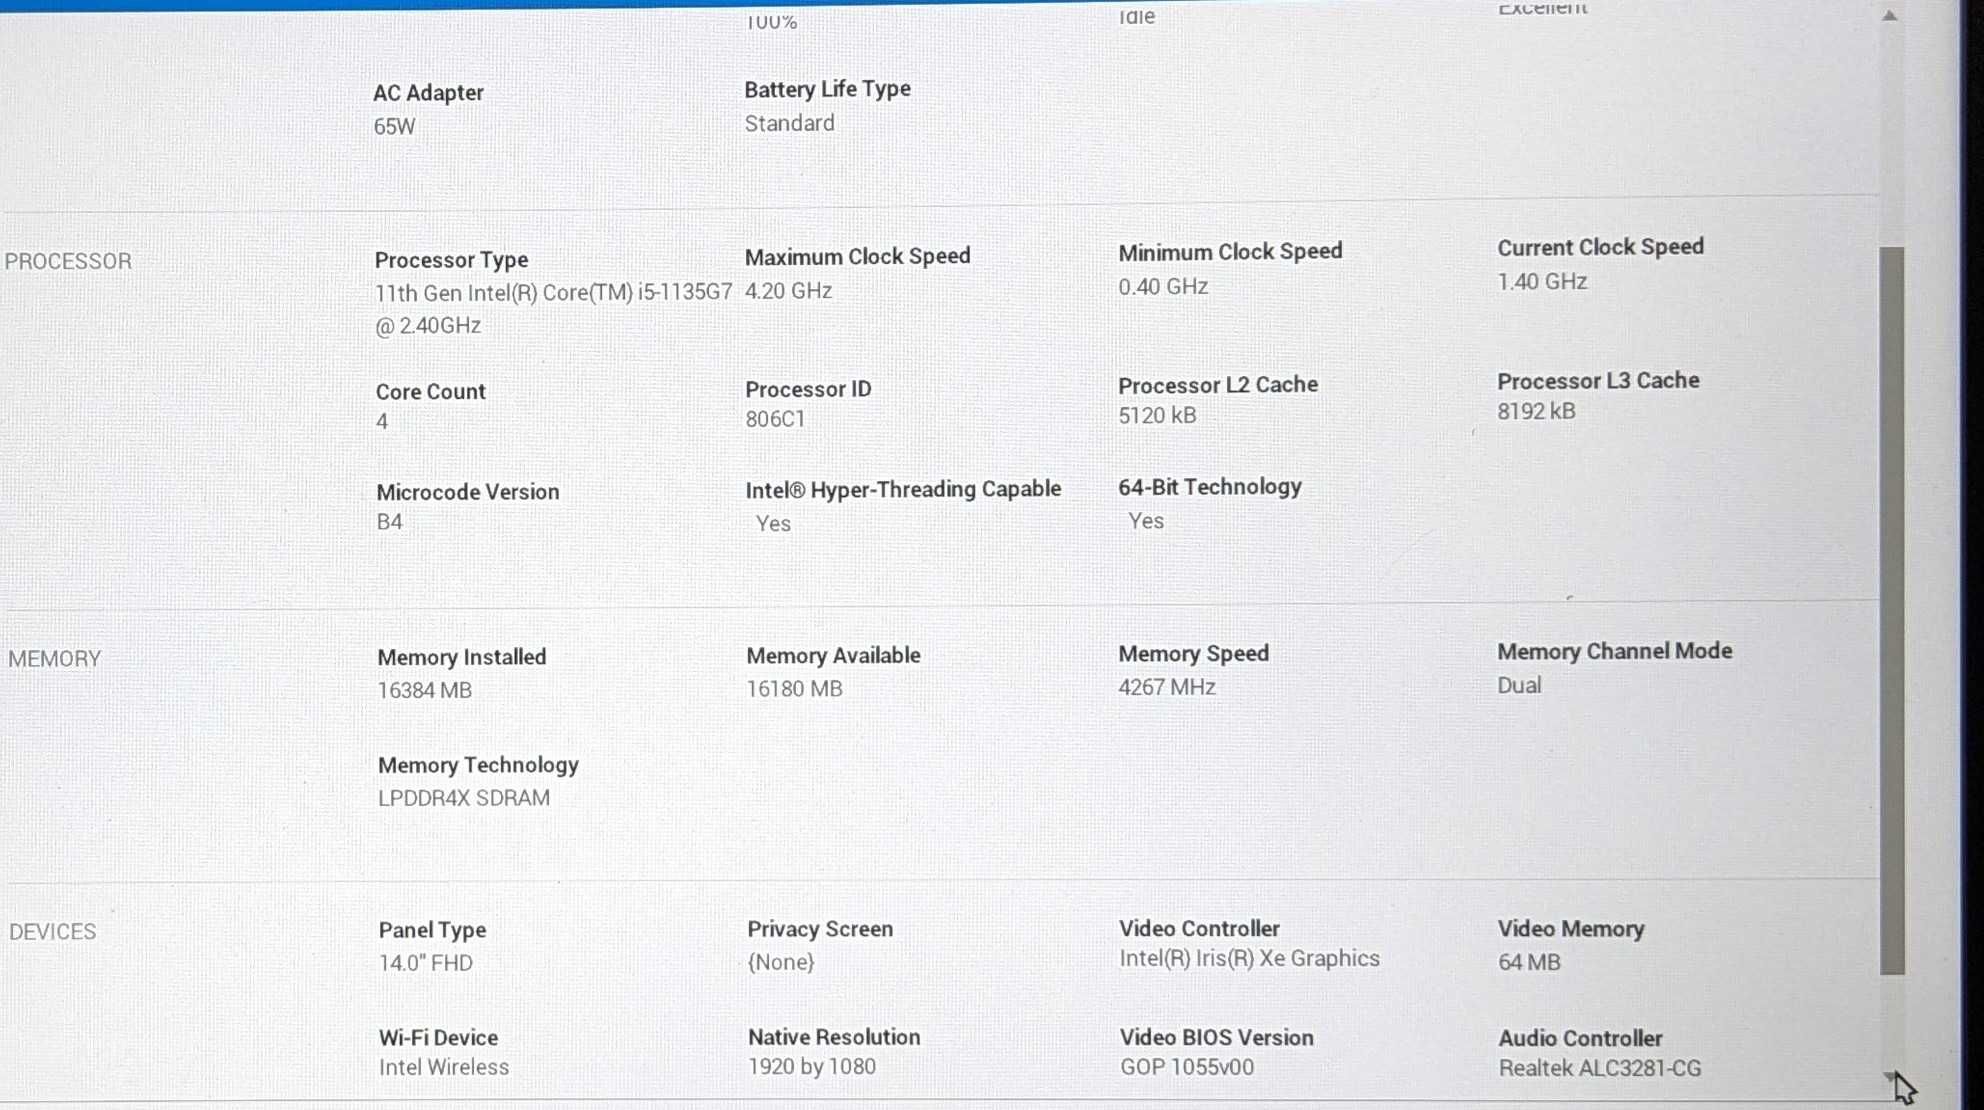The width and height of the screenshot is (1984, 1110).
Task: Click the scrollbar down arrow
Action: tap(1890, 1078)
